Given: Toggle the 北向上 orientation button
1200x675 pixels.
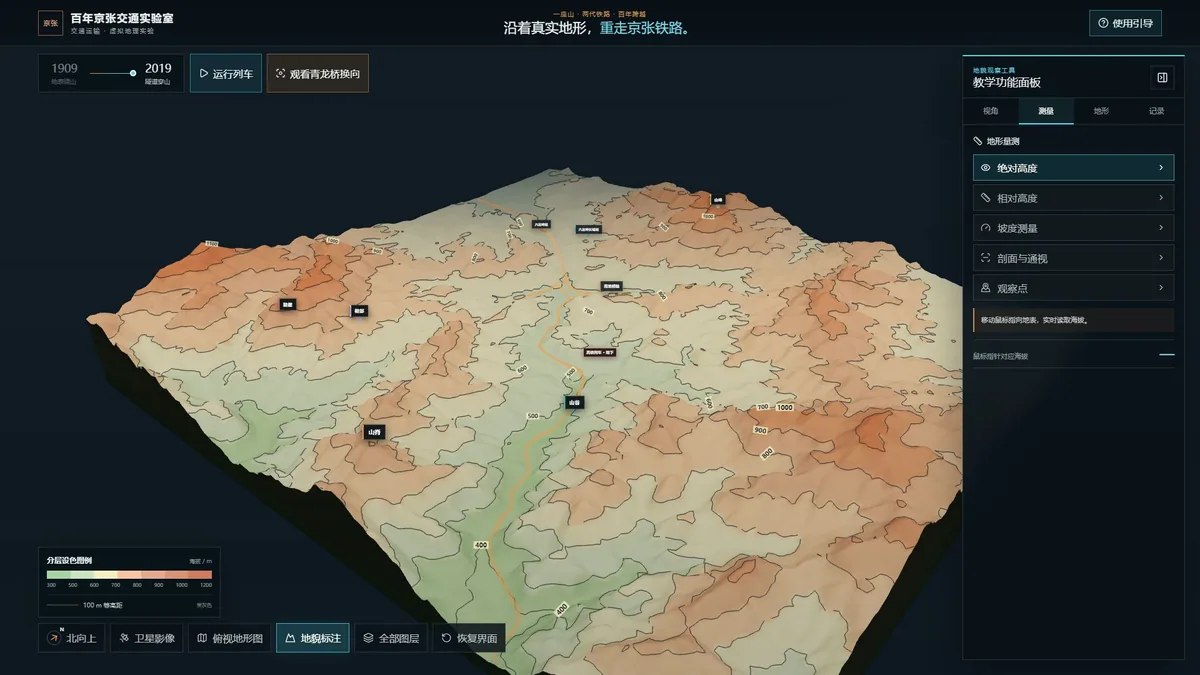Looking at the screenshot, I should (x=71, y=638).
